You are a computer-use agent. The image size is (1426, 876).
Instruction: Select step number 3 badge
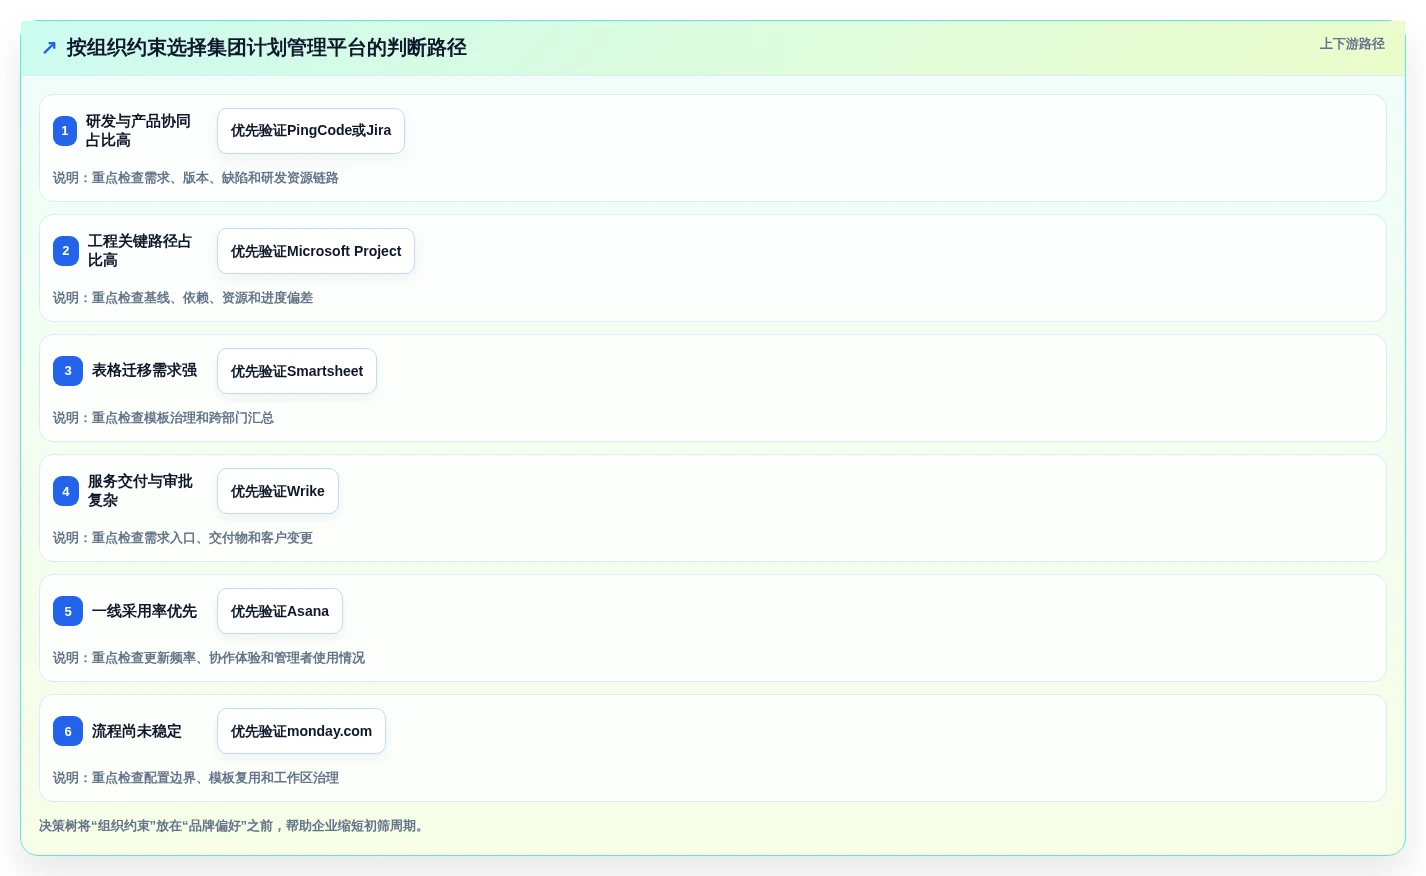point(68,371)
